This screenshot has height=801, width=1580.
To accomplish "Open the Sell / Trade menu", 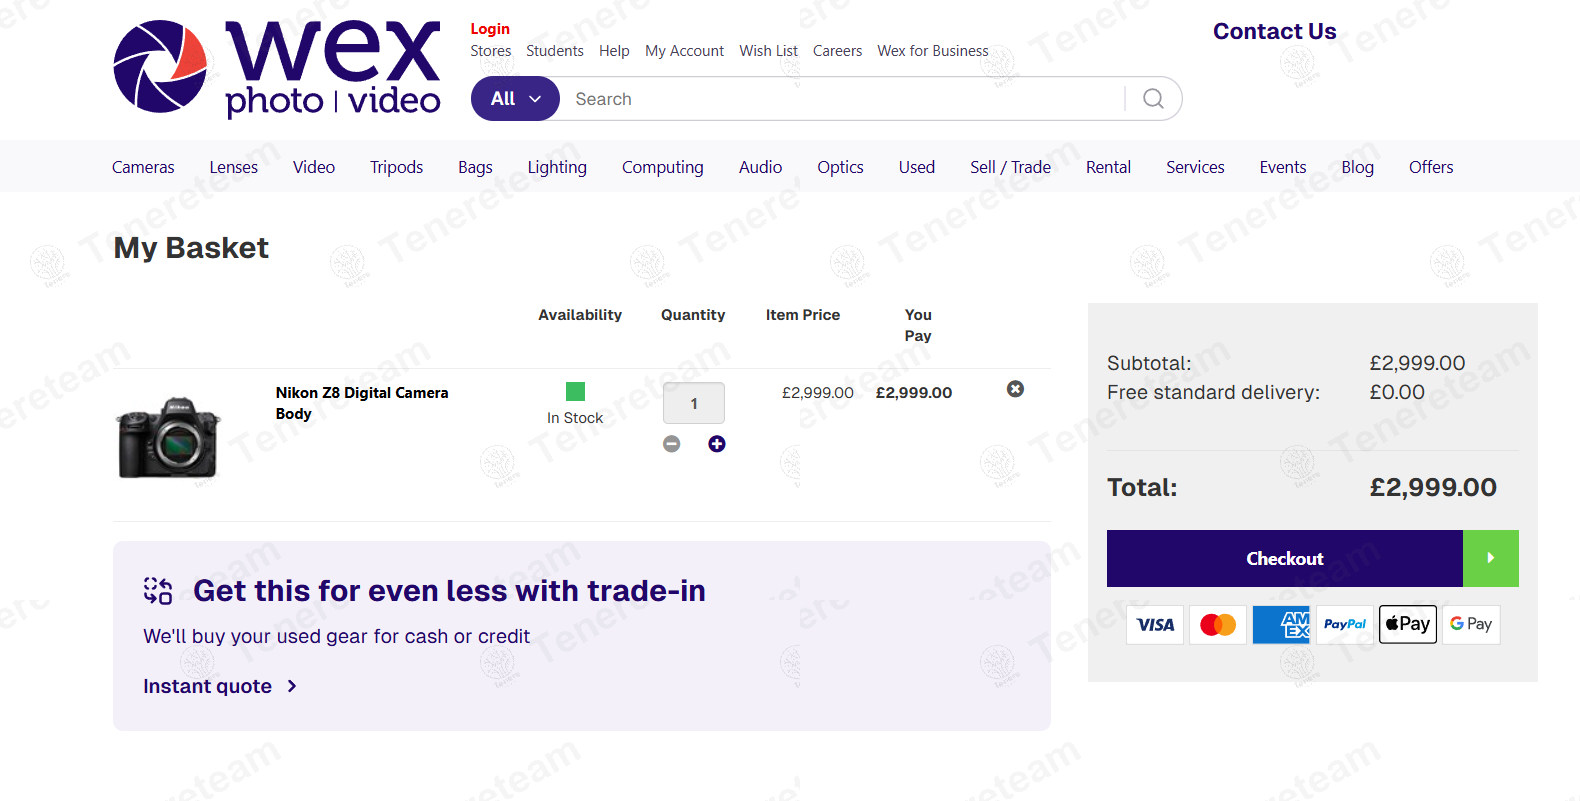I will tap(1010, 167).
